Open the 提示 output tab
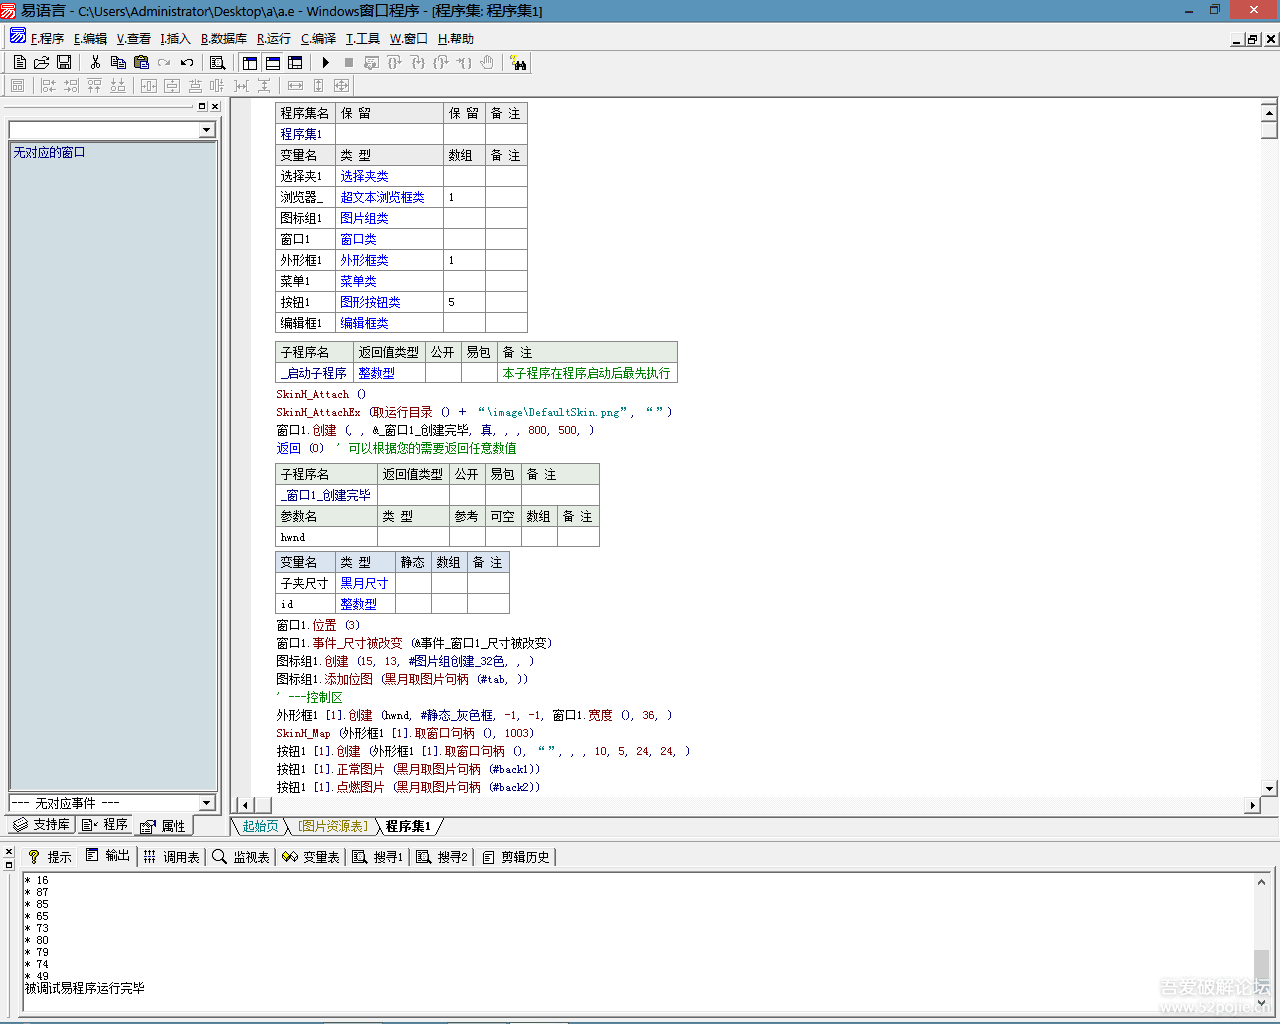The height and width of the screenshot is (1024, 1280). [x=50, y=857]
